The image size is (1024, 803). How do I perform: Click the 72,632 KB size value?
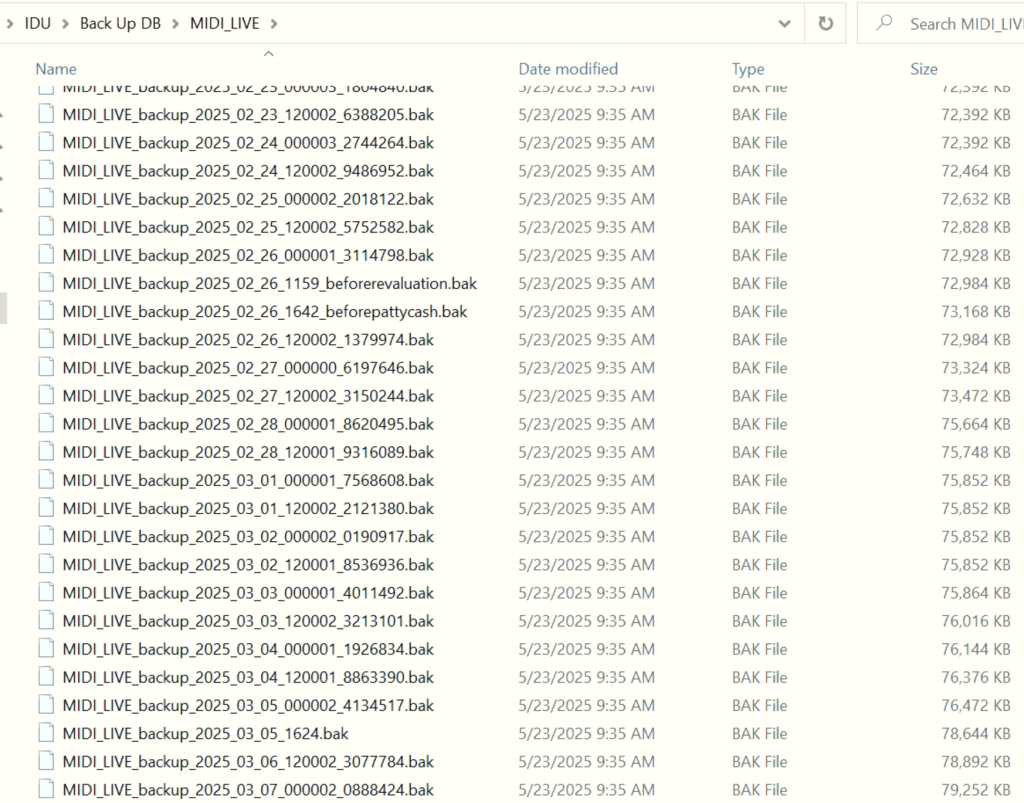click(x=976, y=198)
